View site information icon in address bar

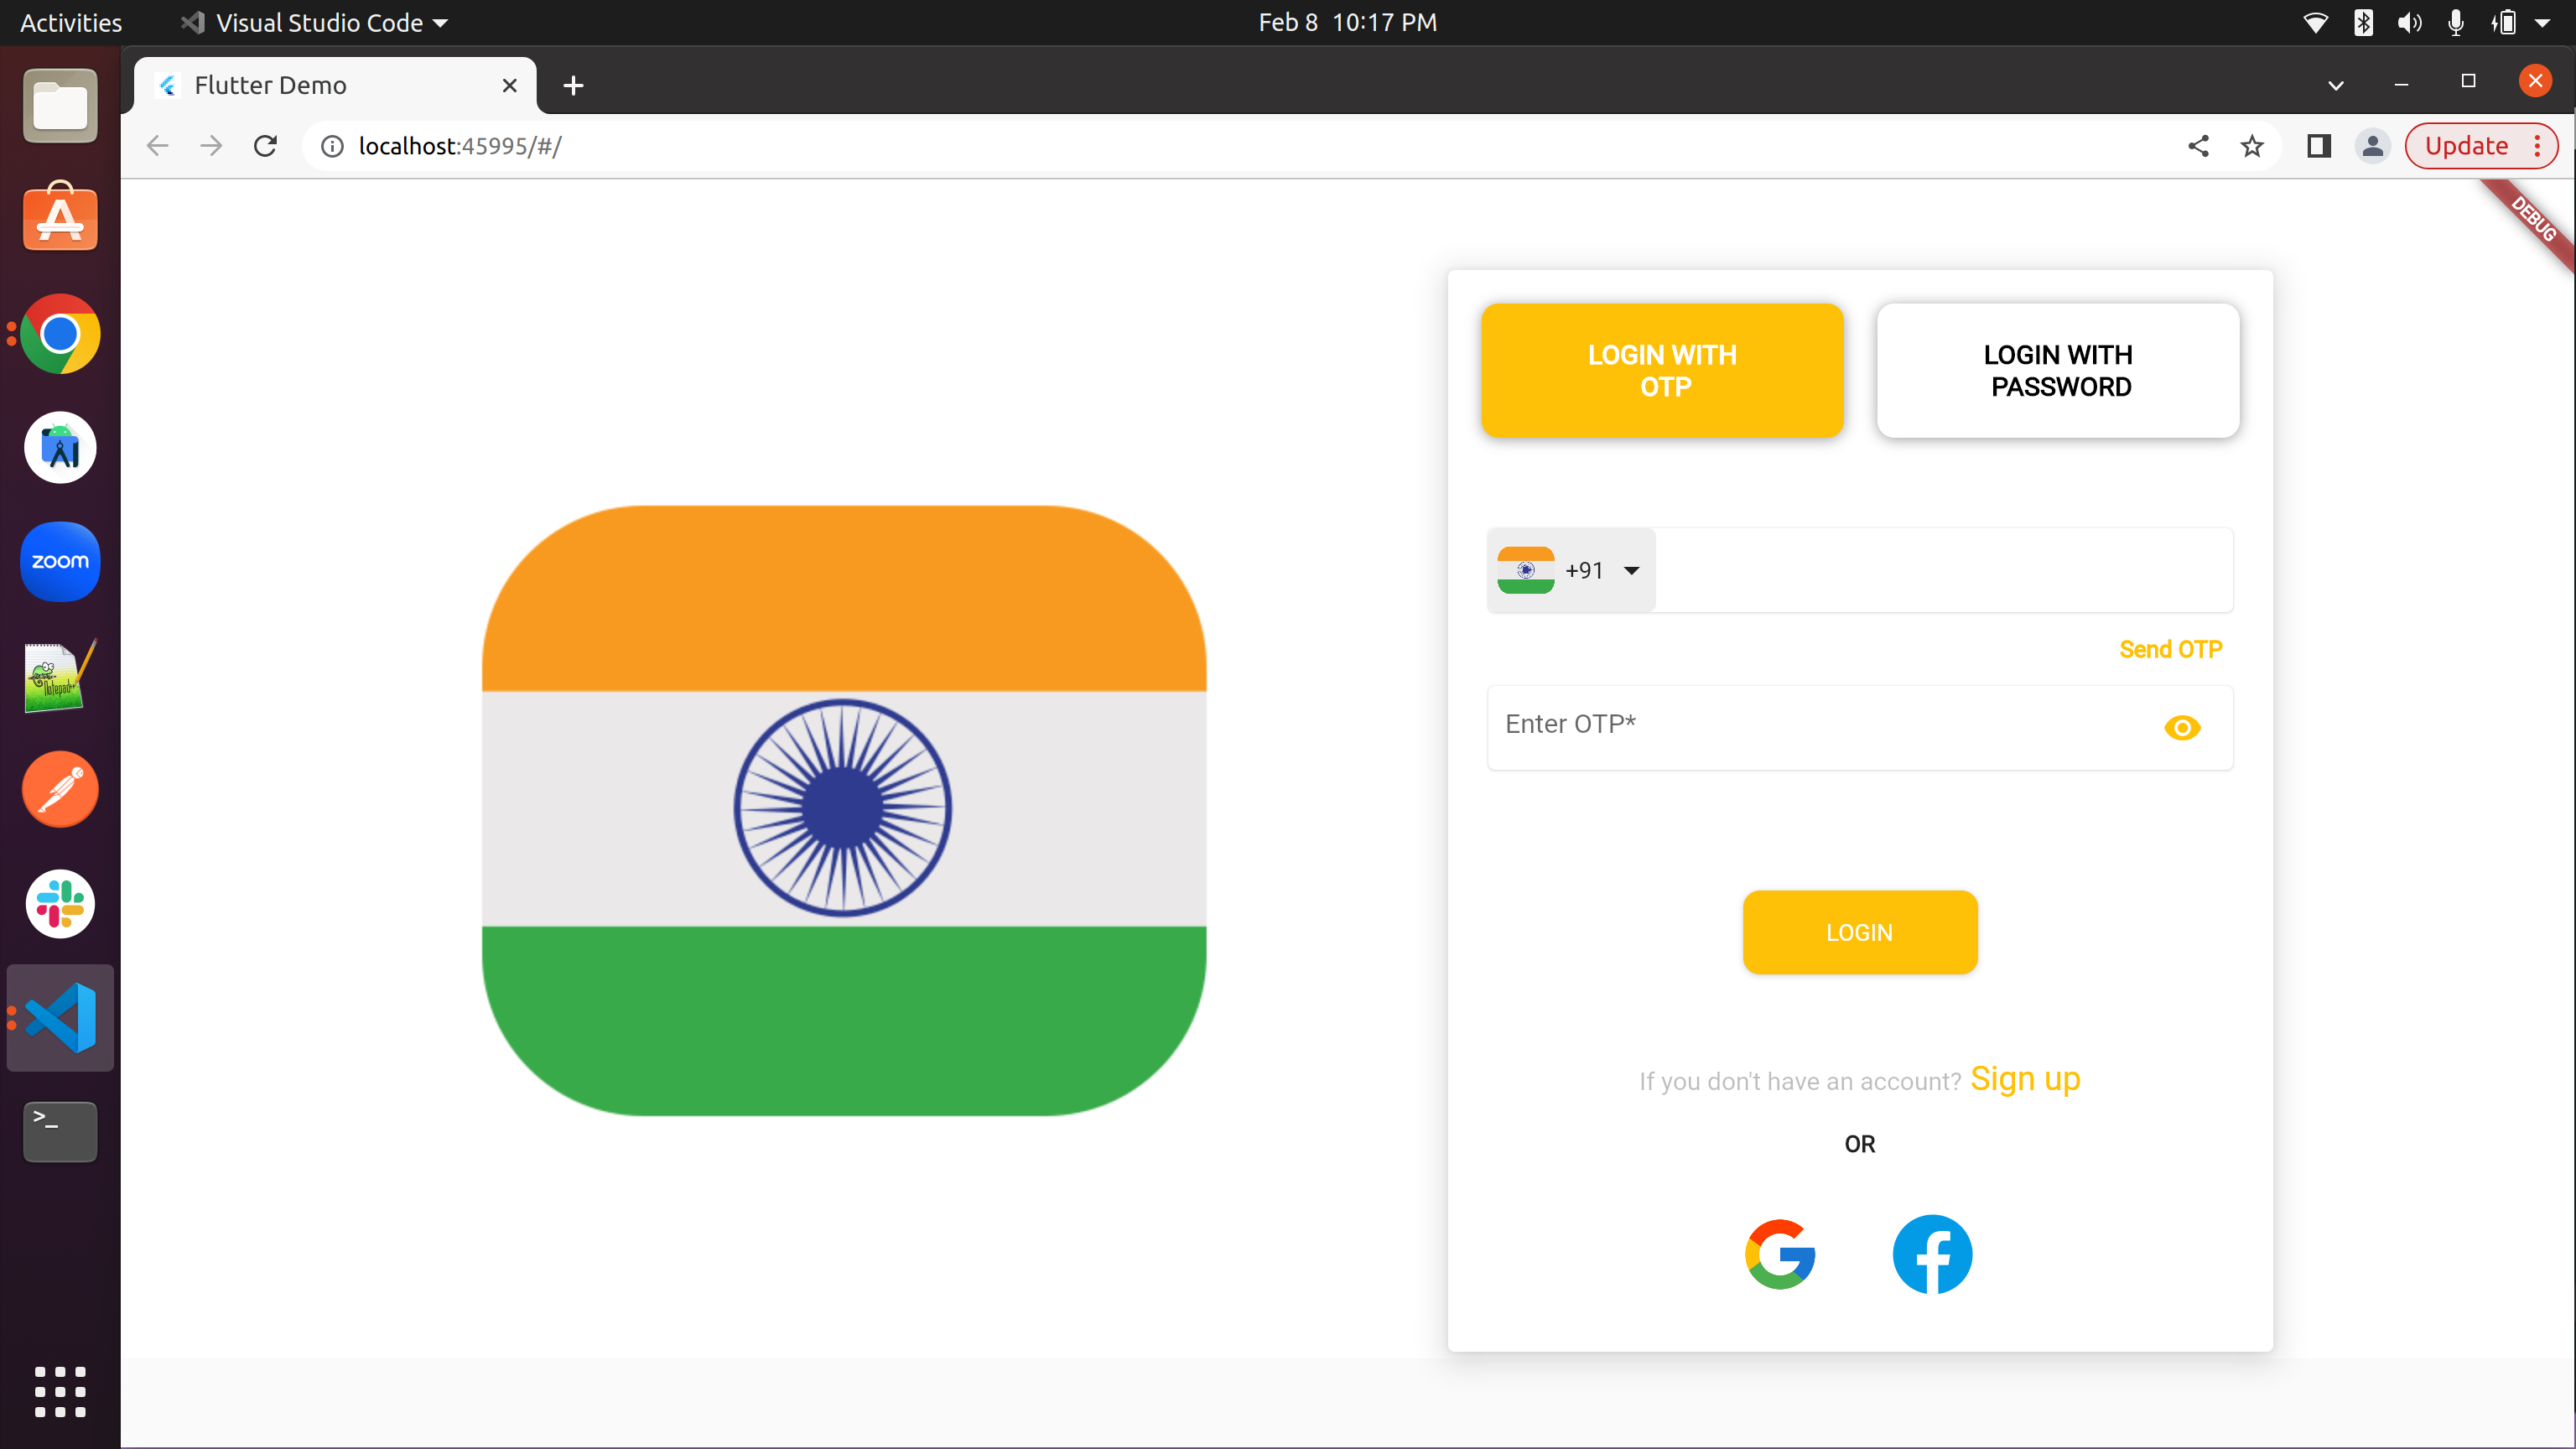[332, 146]
